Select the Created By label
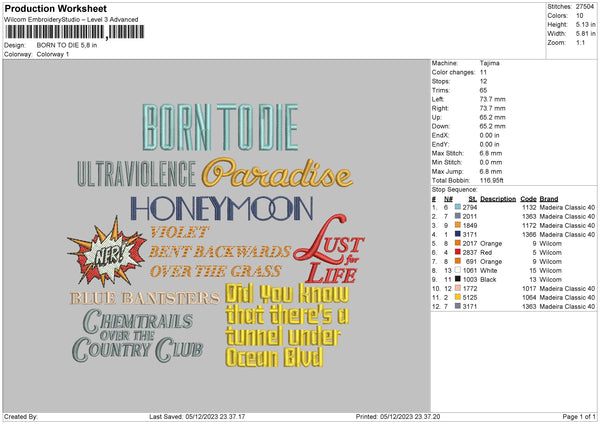Screen dimensions: 600x424 point(21,417)
